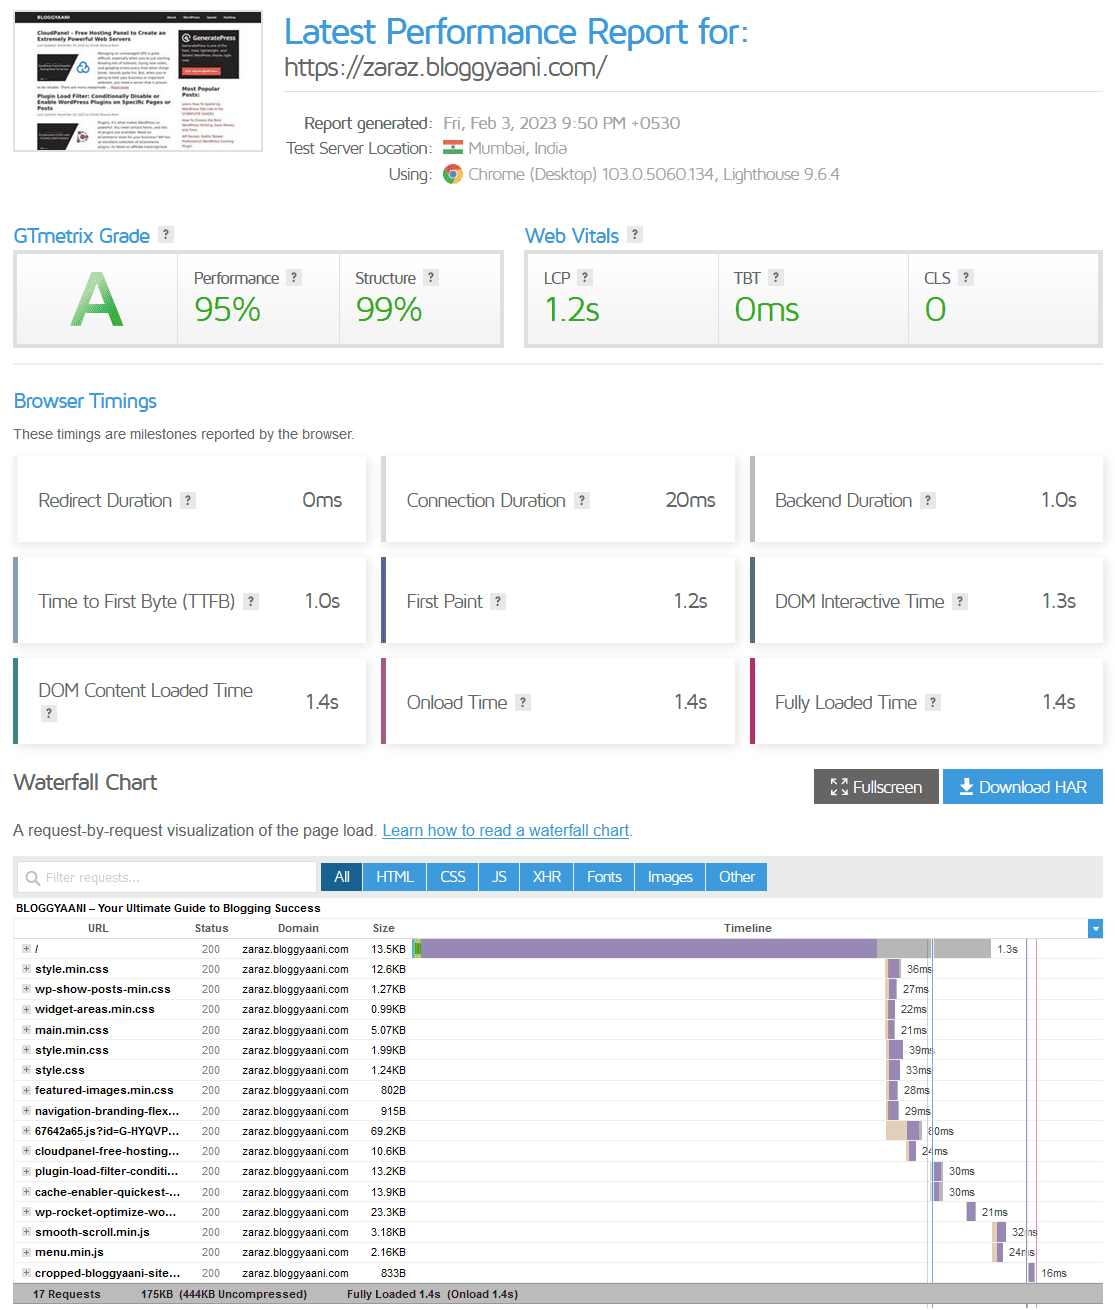The width and height of the screenshot is (1115, 1310).
Task: Click the GTmetrix Grade heading
Action: (82, 236)
